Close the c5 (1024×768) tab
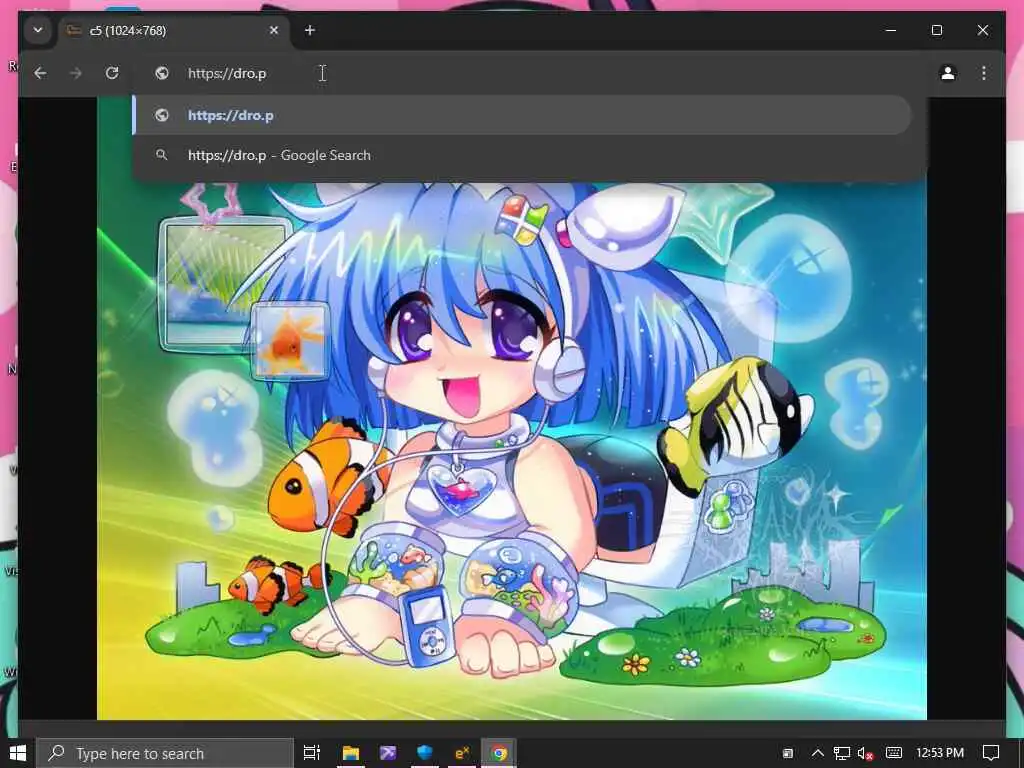The width and height of the screenshot is (1024, 768). coord(274,30)
